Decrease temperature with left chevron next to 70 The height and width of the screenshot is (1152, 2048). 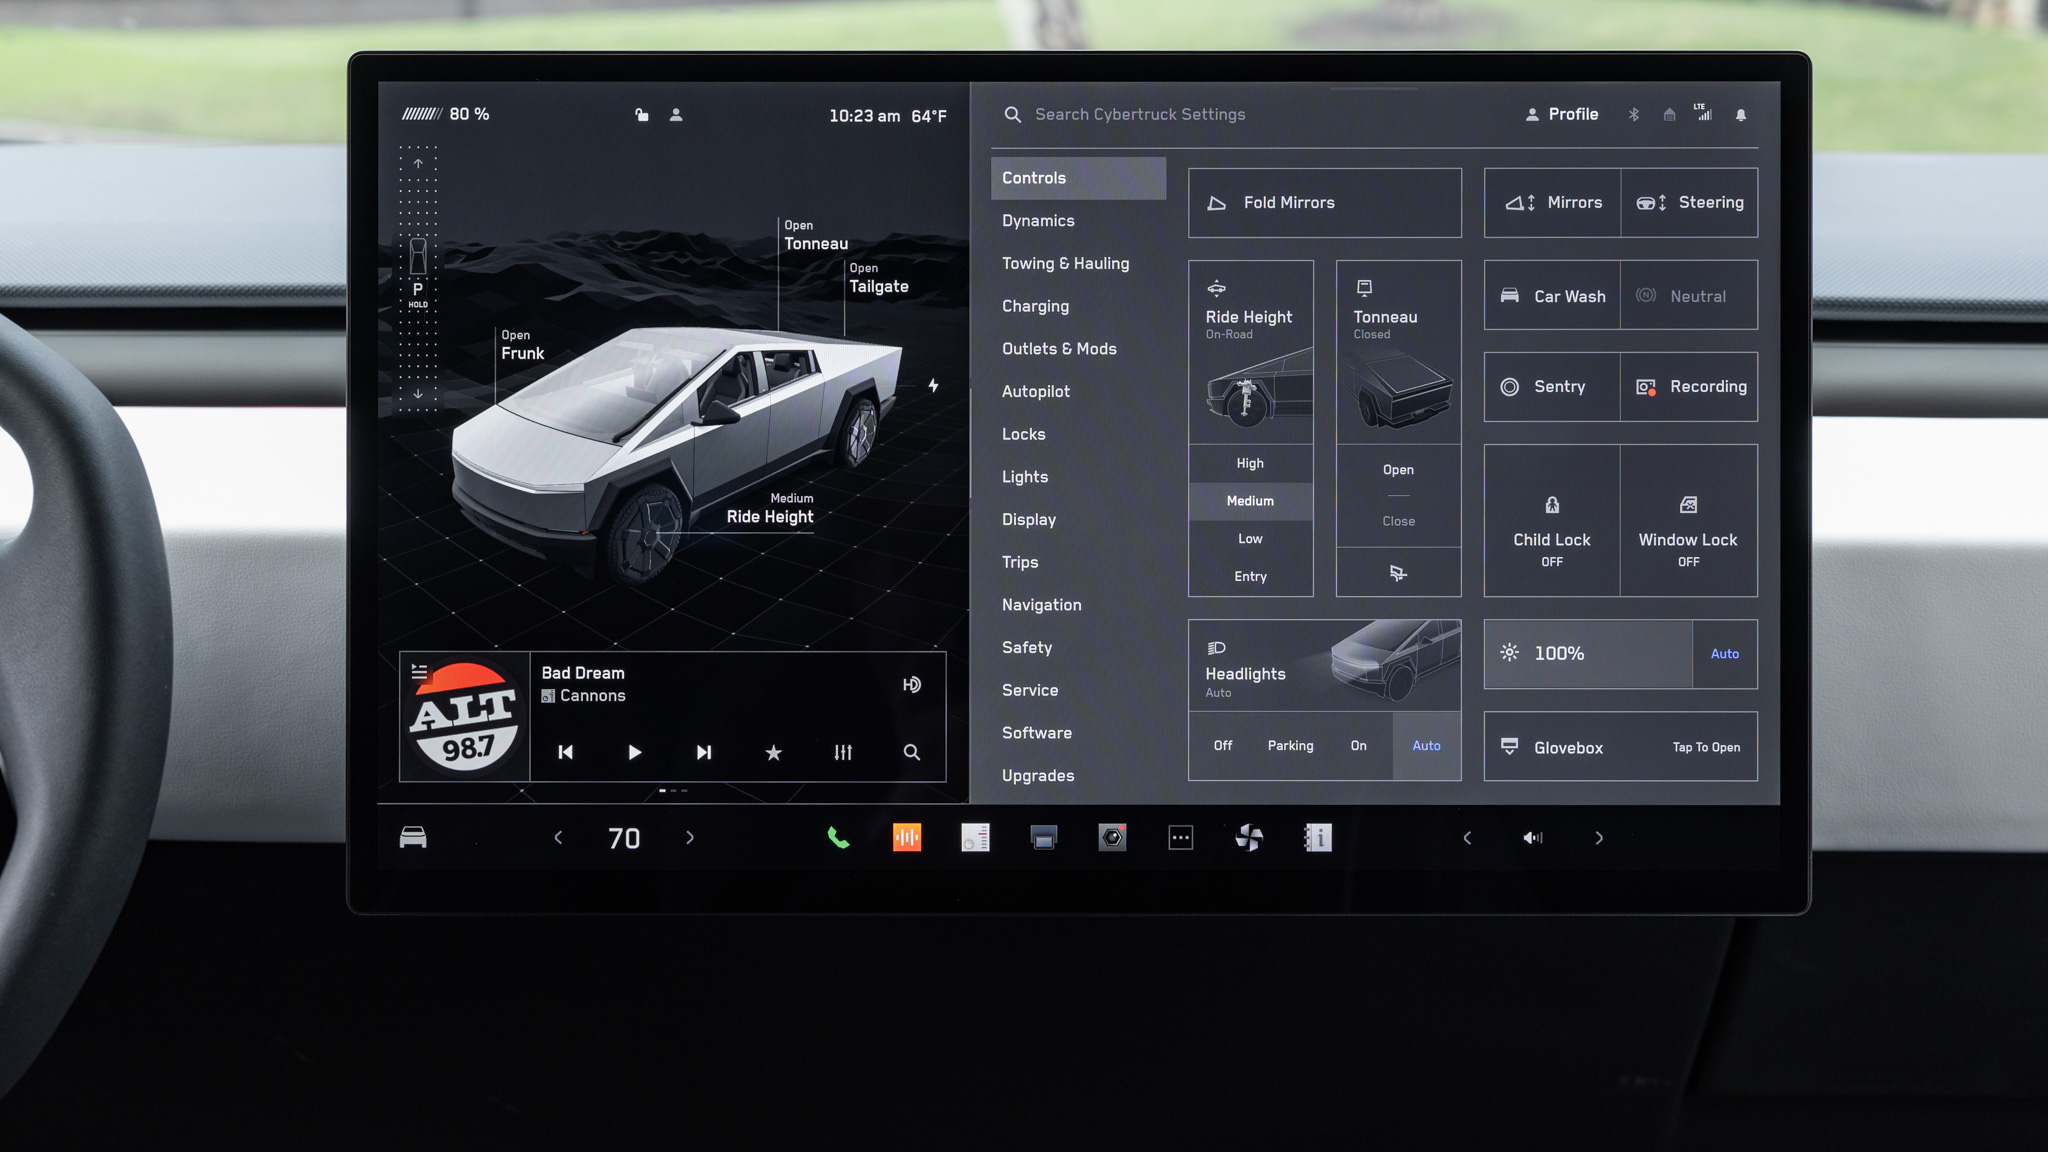pos(558,838)
